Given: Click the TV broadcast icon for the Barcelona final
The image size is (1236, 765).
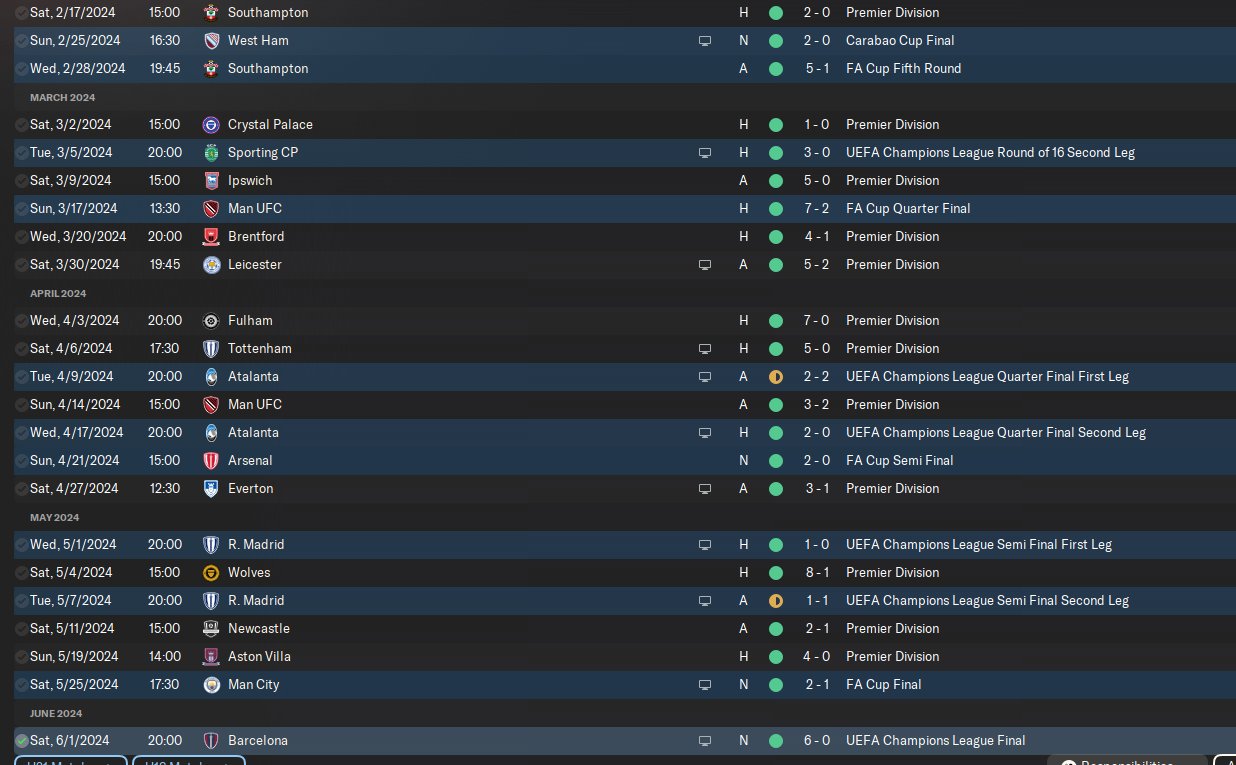Looking at the screenshot, I should click(x=705, y=741).
